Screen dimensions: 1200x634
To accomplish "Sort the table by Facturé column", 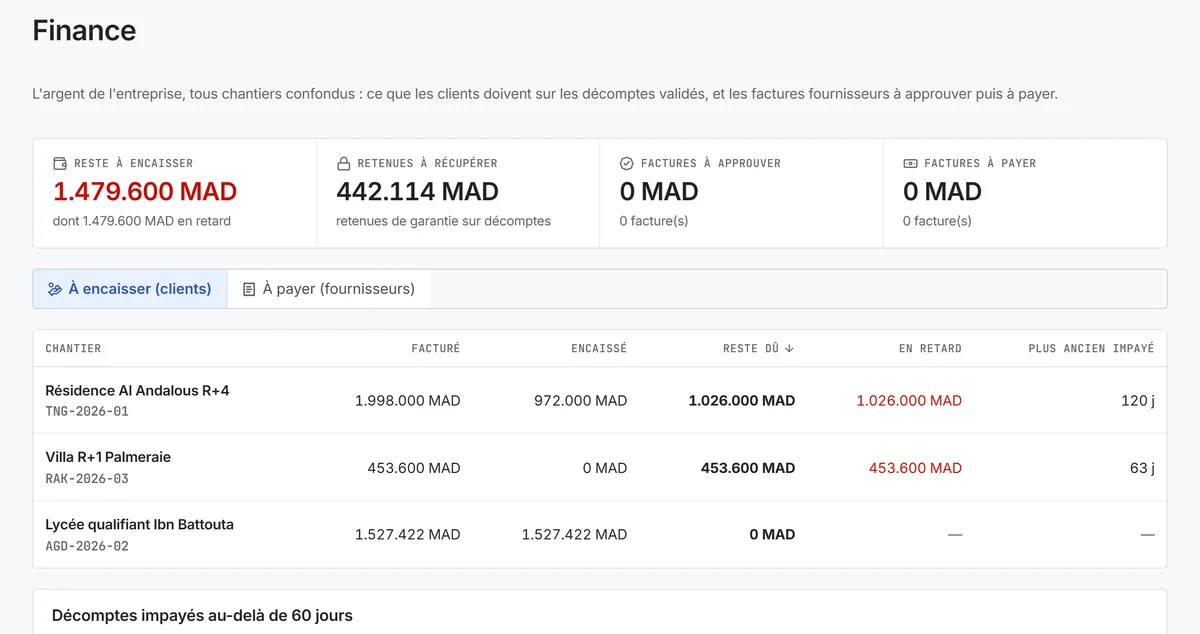I will 436,349.
